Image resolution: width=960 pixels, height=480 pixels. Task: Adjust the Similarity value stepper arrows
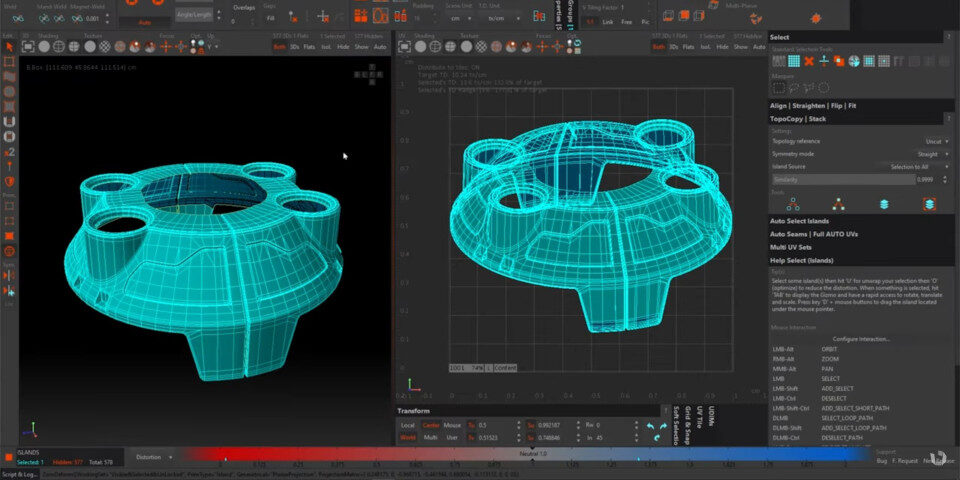click(x=947, y=179)
